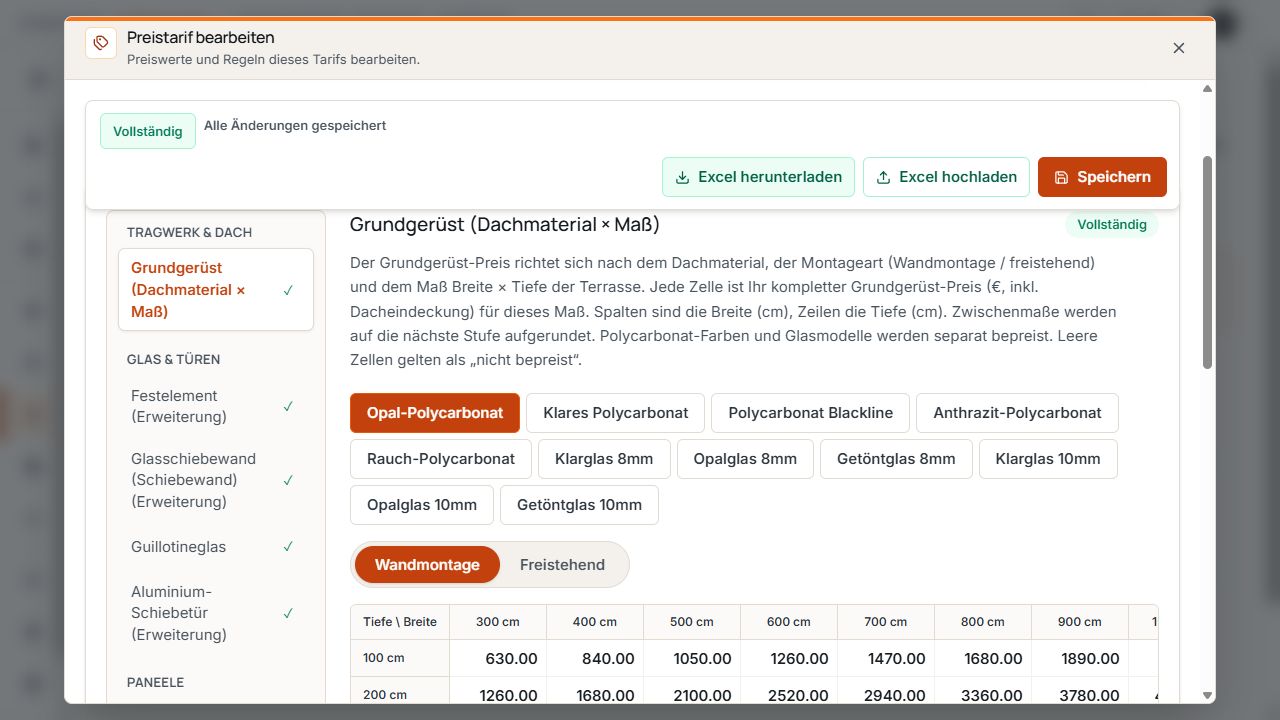
Task: Switch to Klares Polycarbonat material
Action: (616, 413)
